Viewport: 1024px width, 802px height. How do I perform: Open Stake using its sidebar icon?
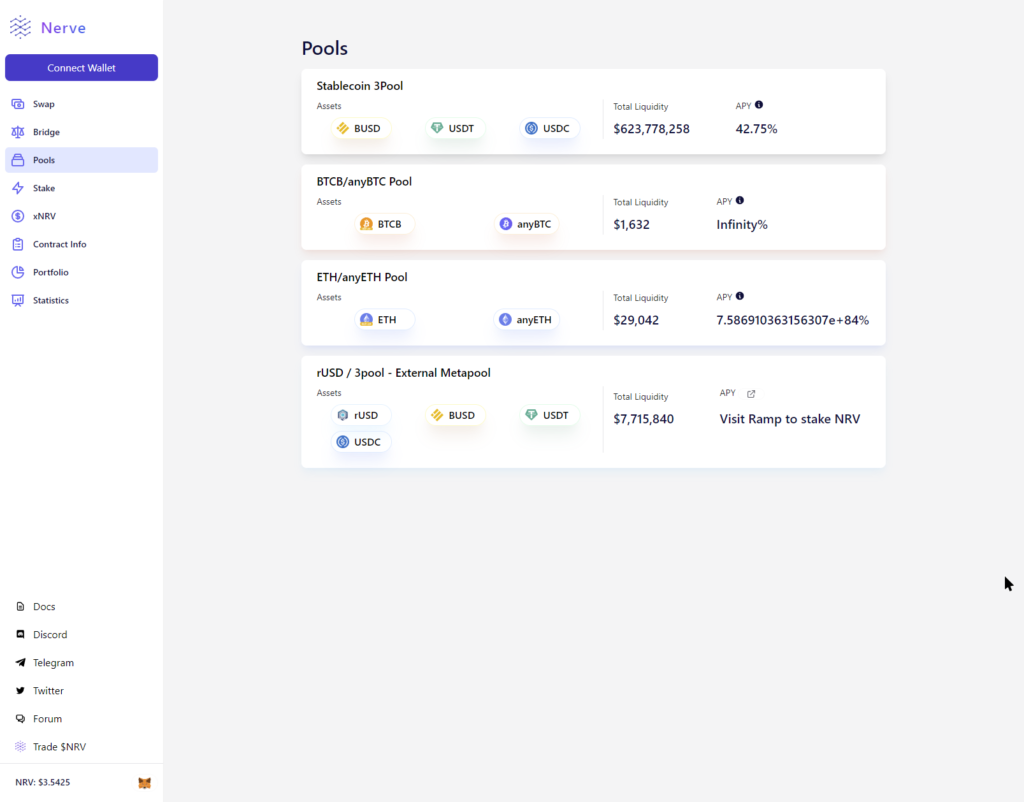(20, 188)
